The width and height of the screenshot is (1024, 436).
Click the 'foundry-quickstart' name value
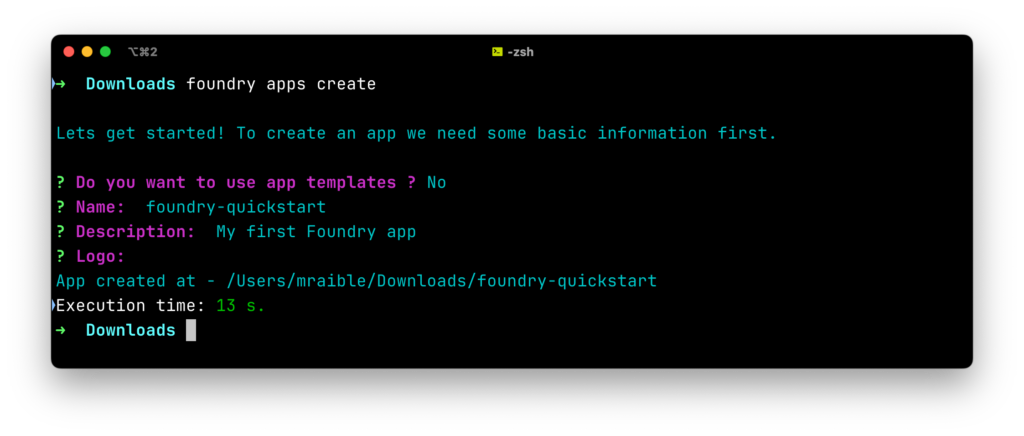[236, 208]
